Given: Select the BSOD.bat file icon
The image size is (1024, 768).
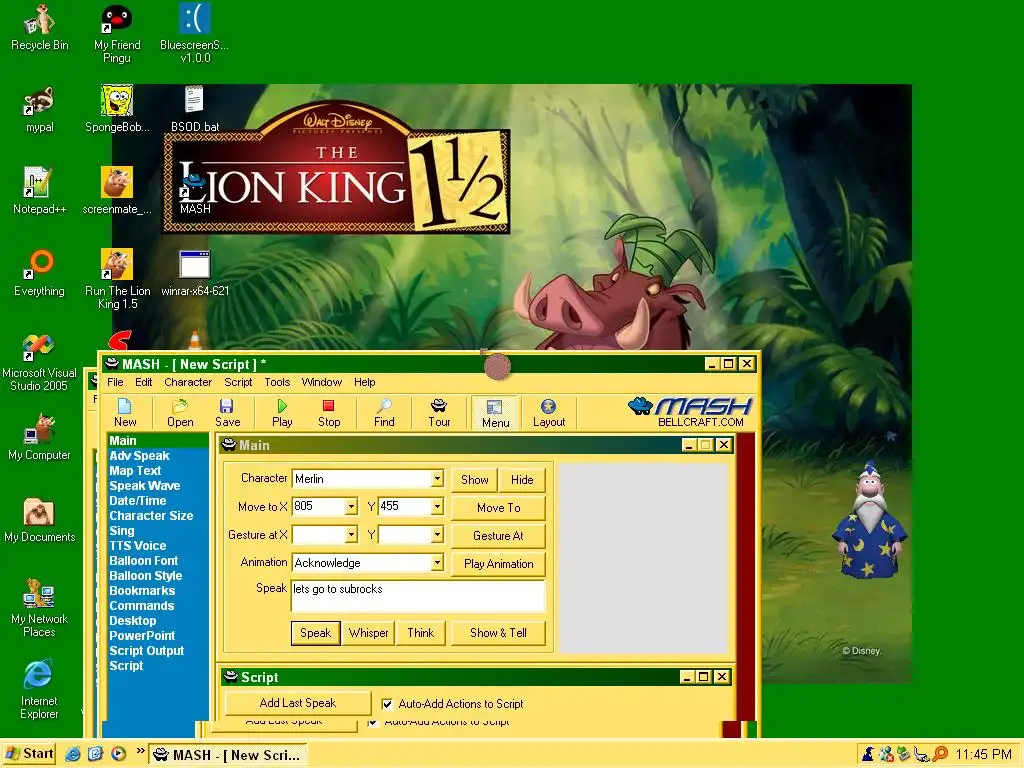Looking at the screenshot, I should tap(195, 110).
